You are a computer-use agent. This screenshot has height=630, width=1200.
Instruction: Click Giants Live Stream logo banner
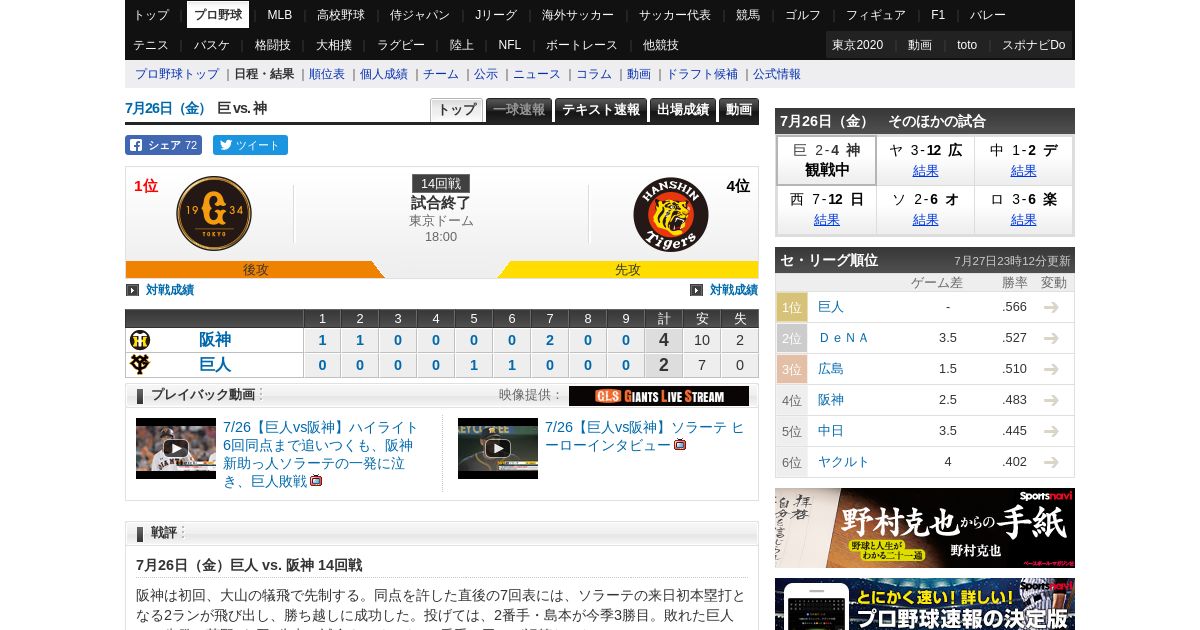[659, 396]
